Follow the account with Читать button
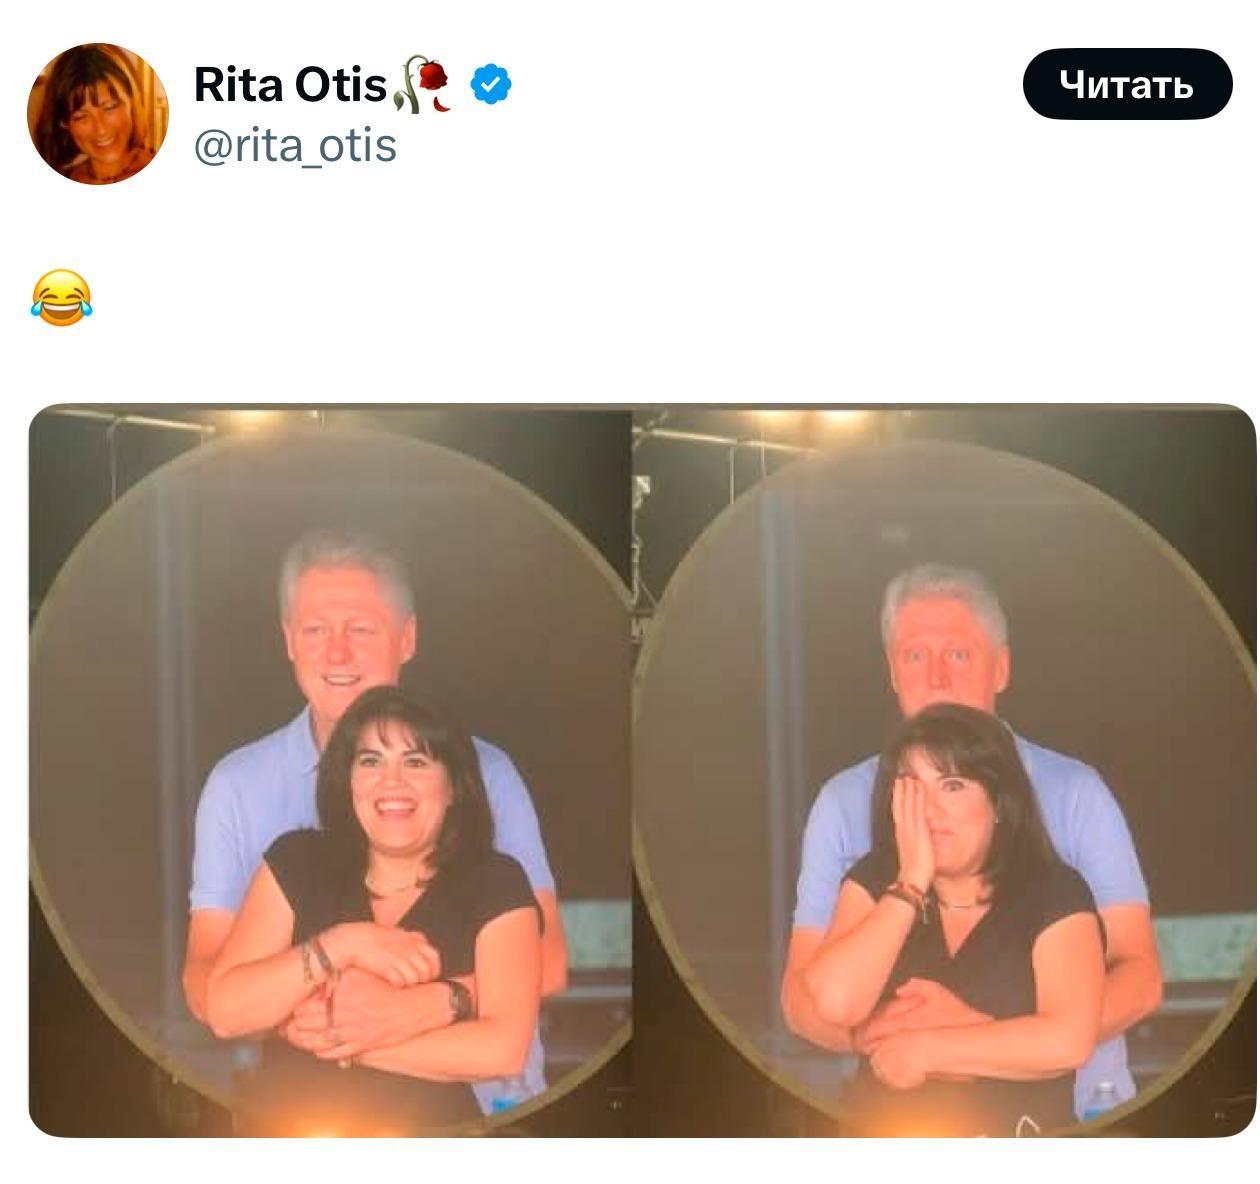This screenshot has width=1260, height=1184. coord(1127,84)
